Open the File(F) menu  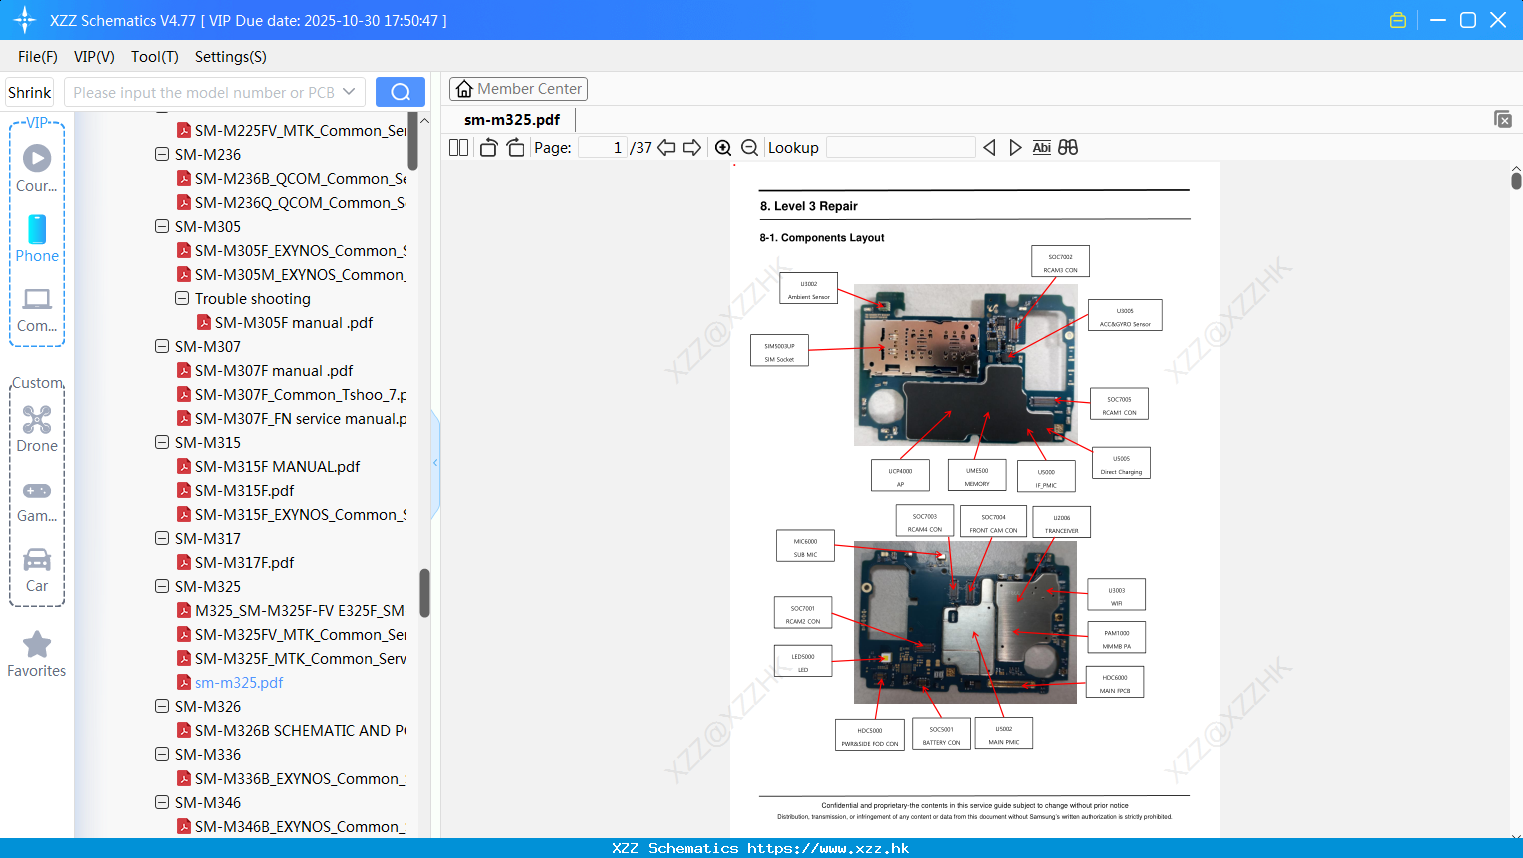click(x=38, y=57)
